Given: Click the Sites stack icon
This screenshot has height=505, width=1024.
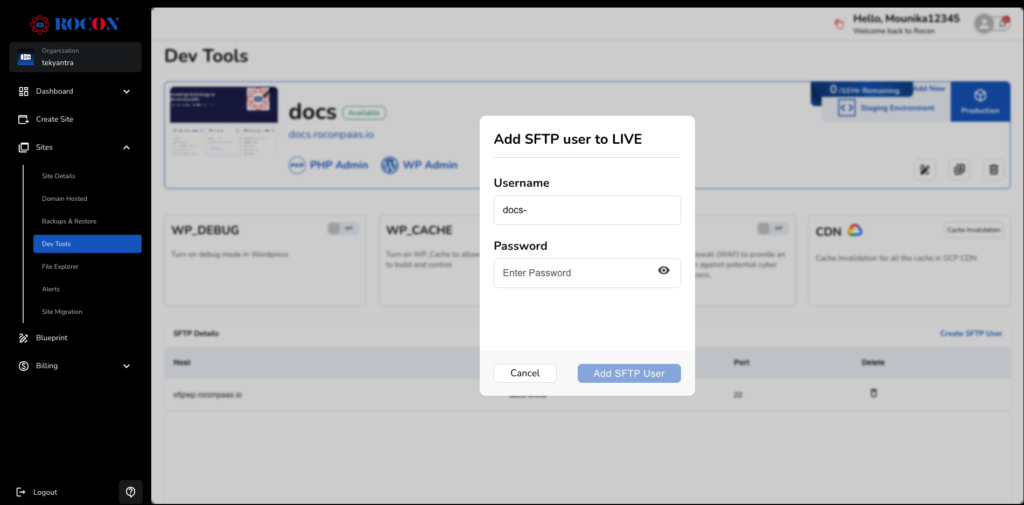Looking at the screenshot, I should point(24,148).
